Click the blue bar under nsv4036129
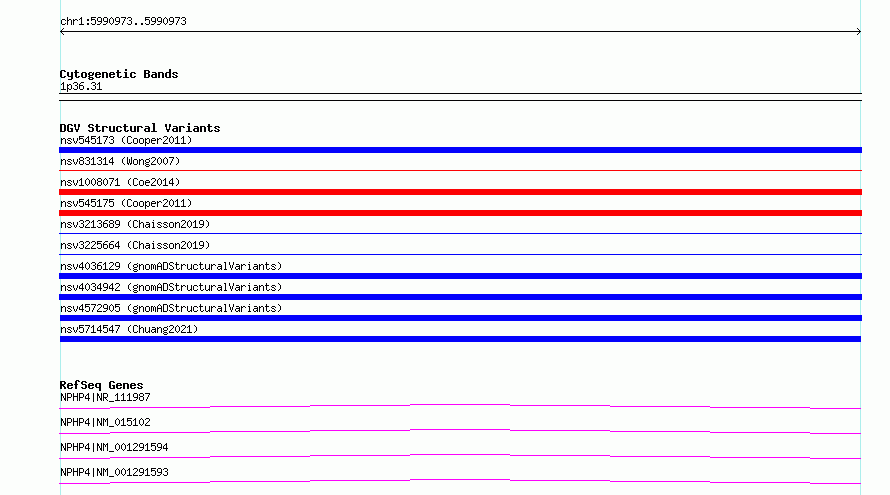890x495 pixels. coord(460,276)
